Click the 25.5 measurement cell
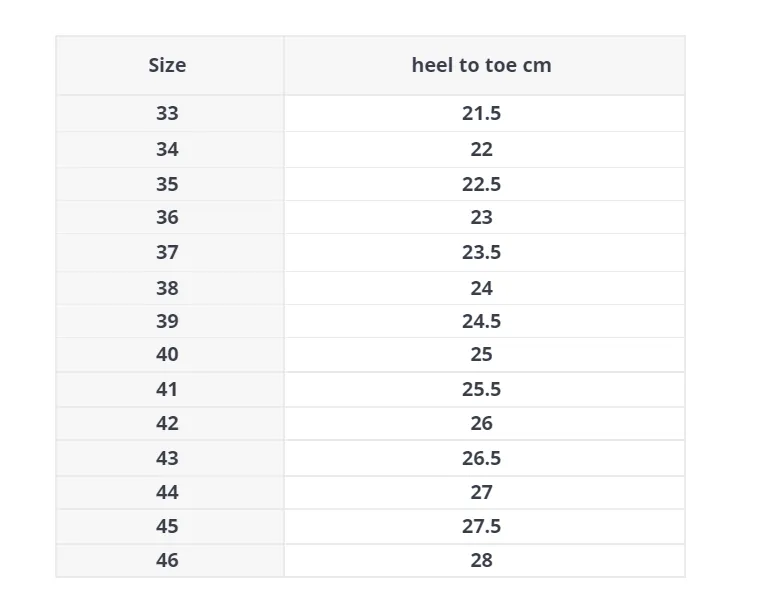 (x=481, y=389)
